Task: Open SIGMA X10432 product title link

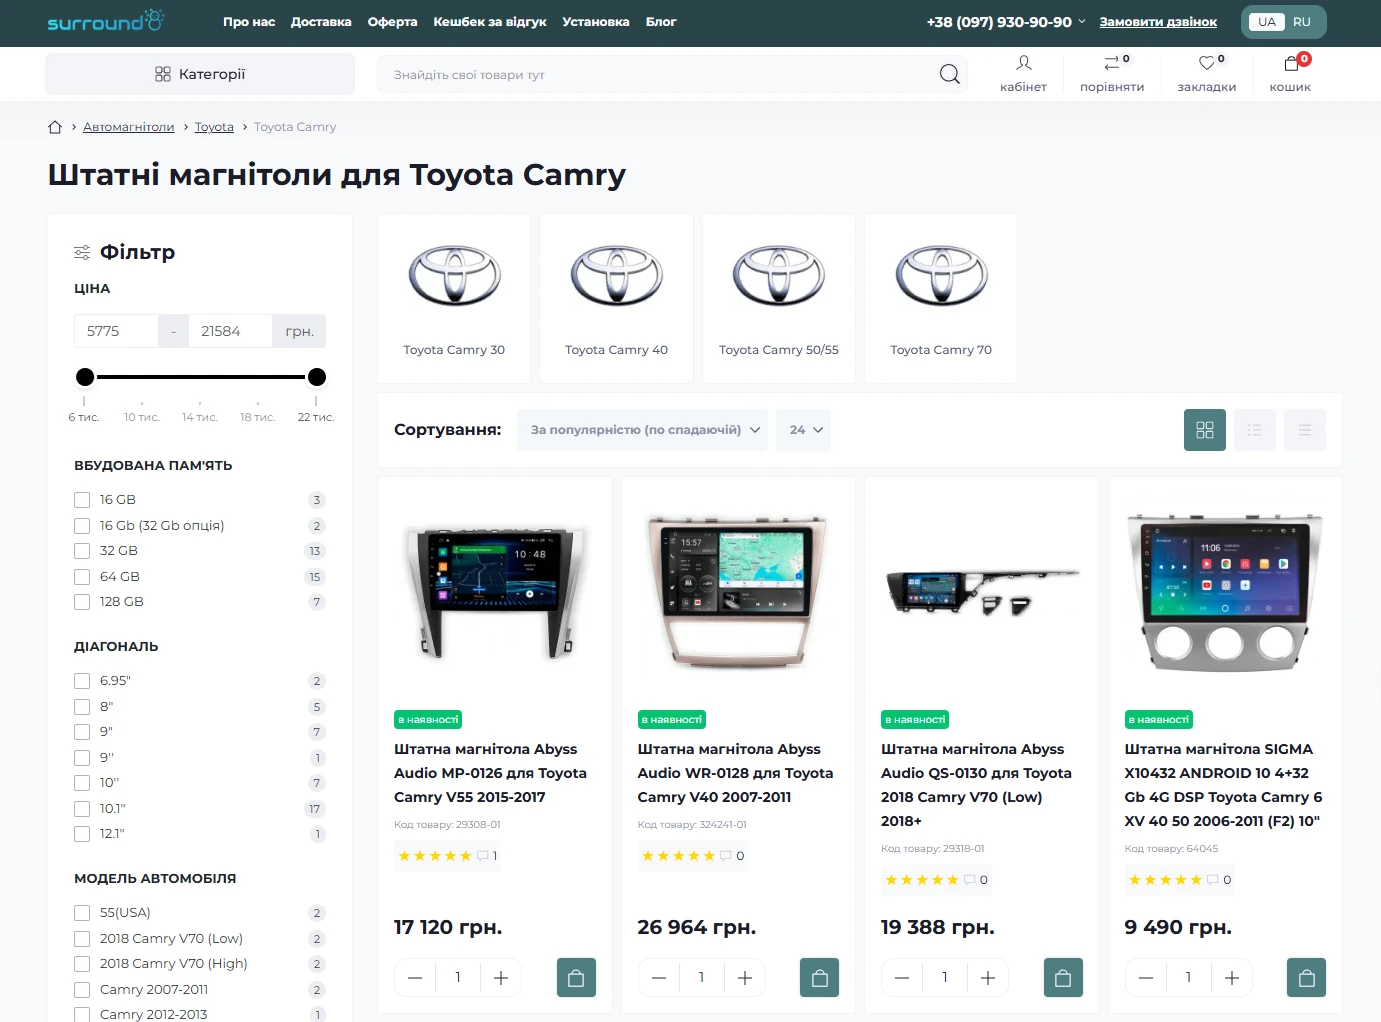Action: click(x=1223, y=785)
